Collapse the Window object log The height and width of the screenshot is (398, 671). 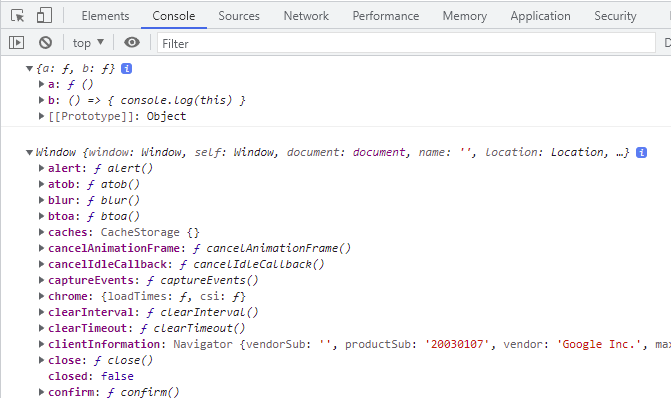30,152
